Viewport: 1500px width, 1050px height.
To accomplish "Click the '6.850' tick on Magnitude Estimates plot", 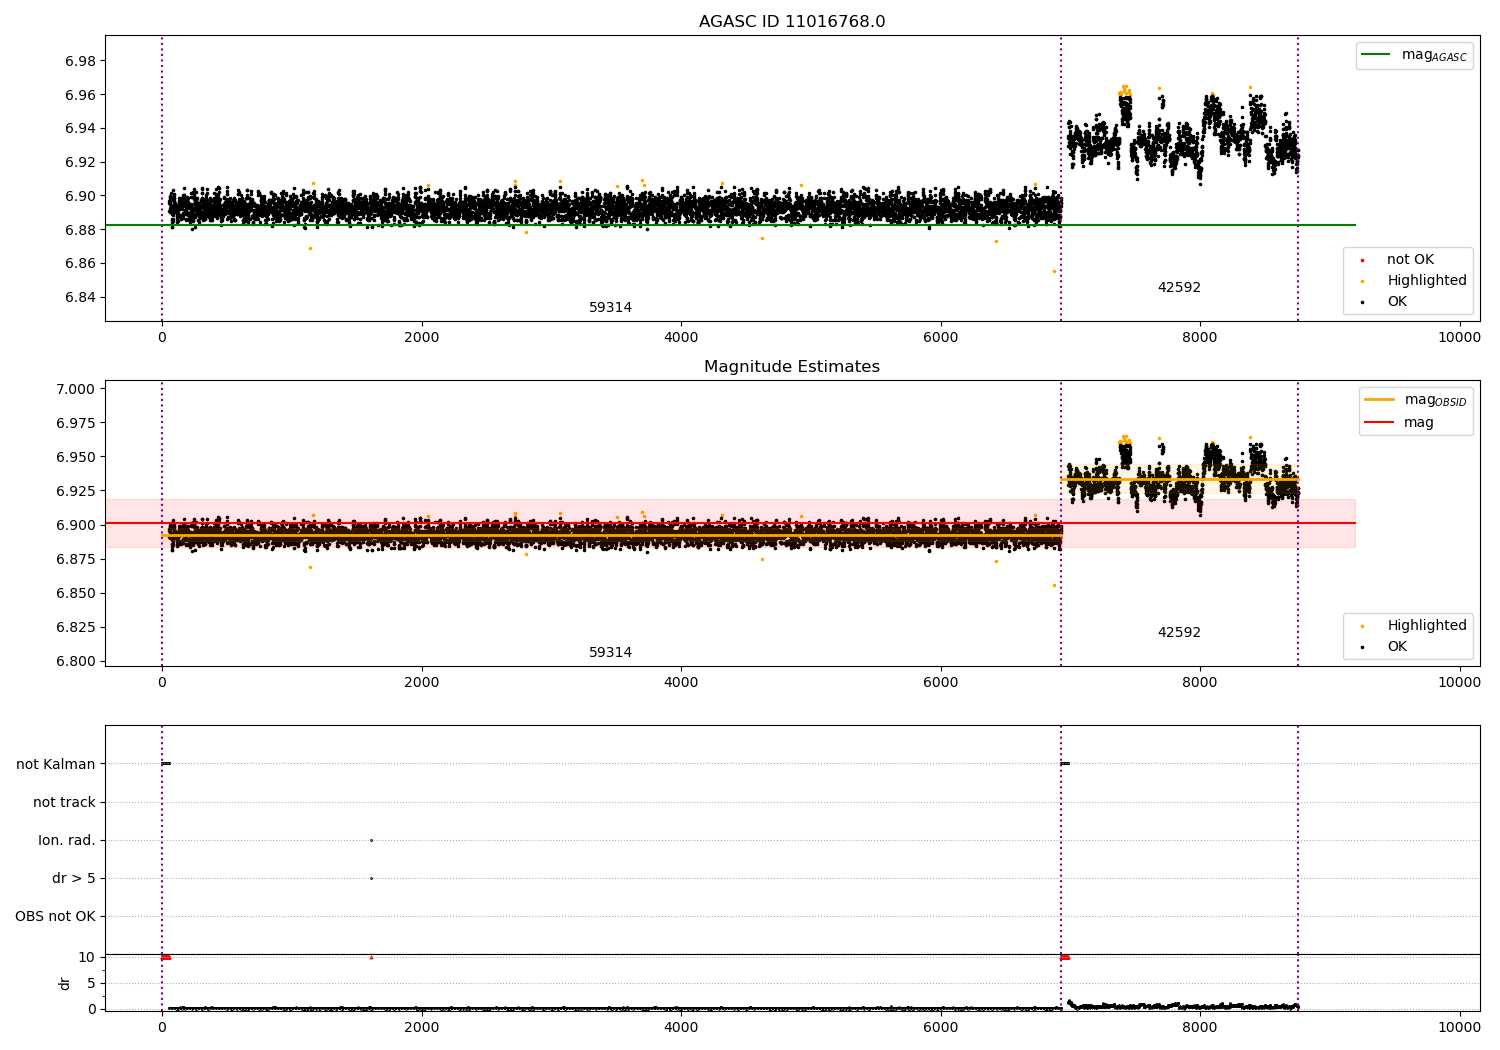I will click(x=75, y=594).
